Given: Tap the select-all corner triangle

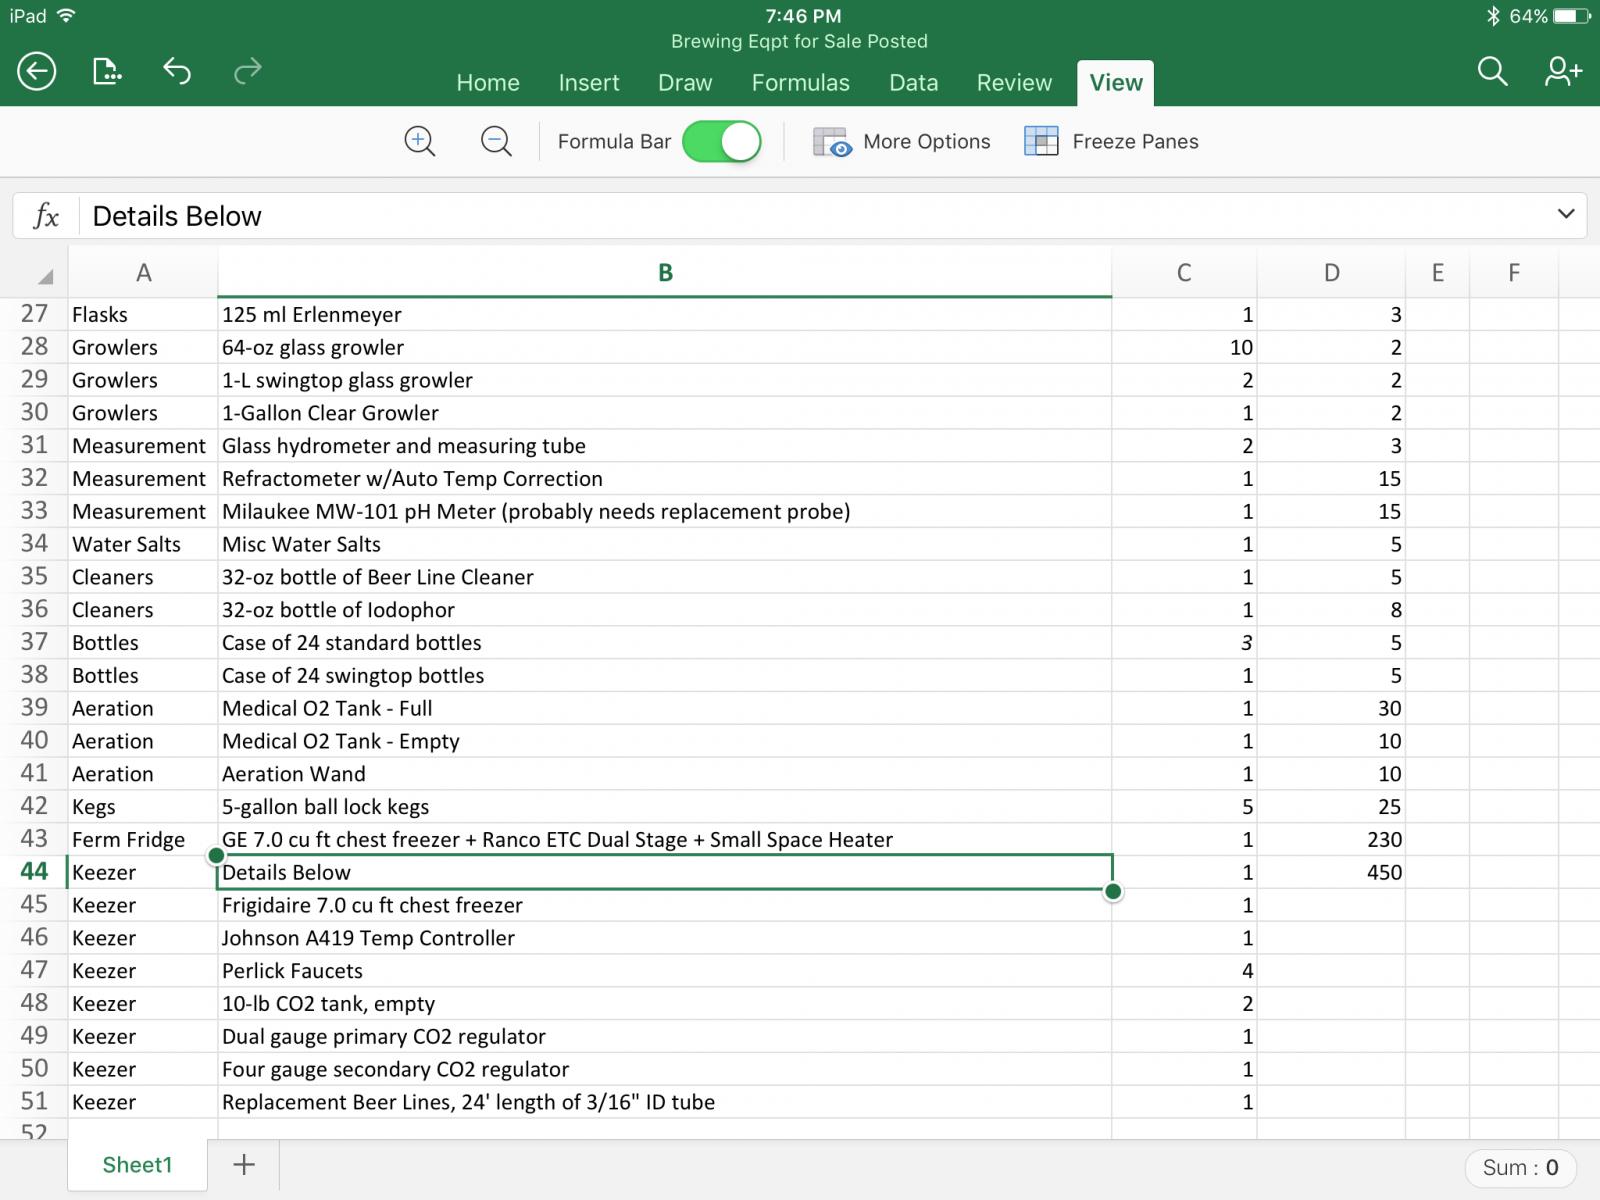Looking at the screenshot, I should pyautogui.click(x=45, y=276).
